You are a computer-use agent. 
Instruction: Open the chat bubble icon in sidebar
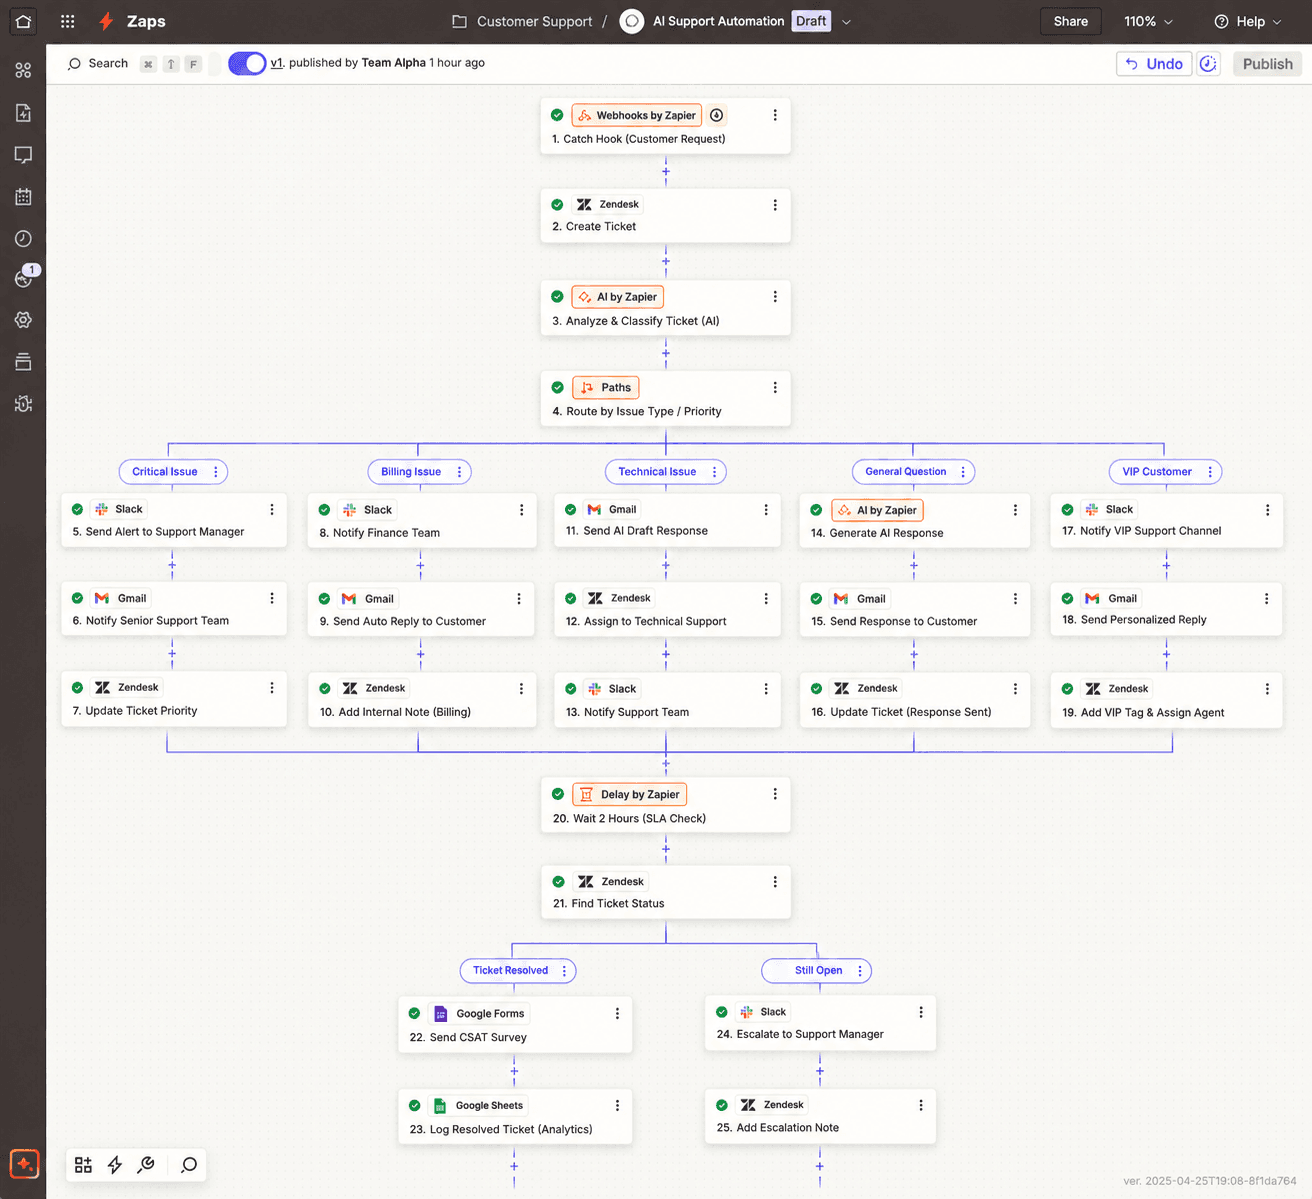(x=23, y=155)
